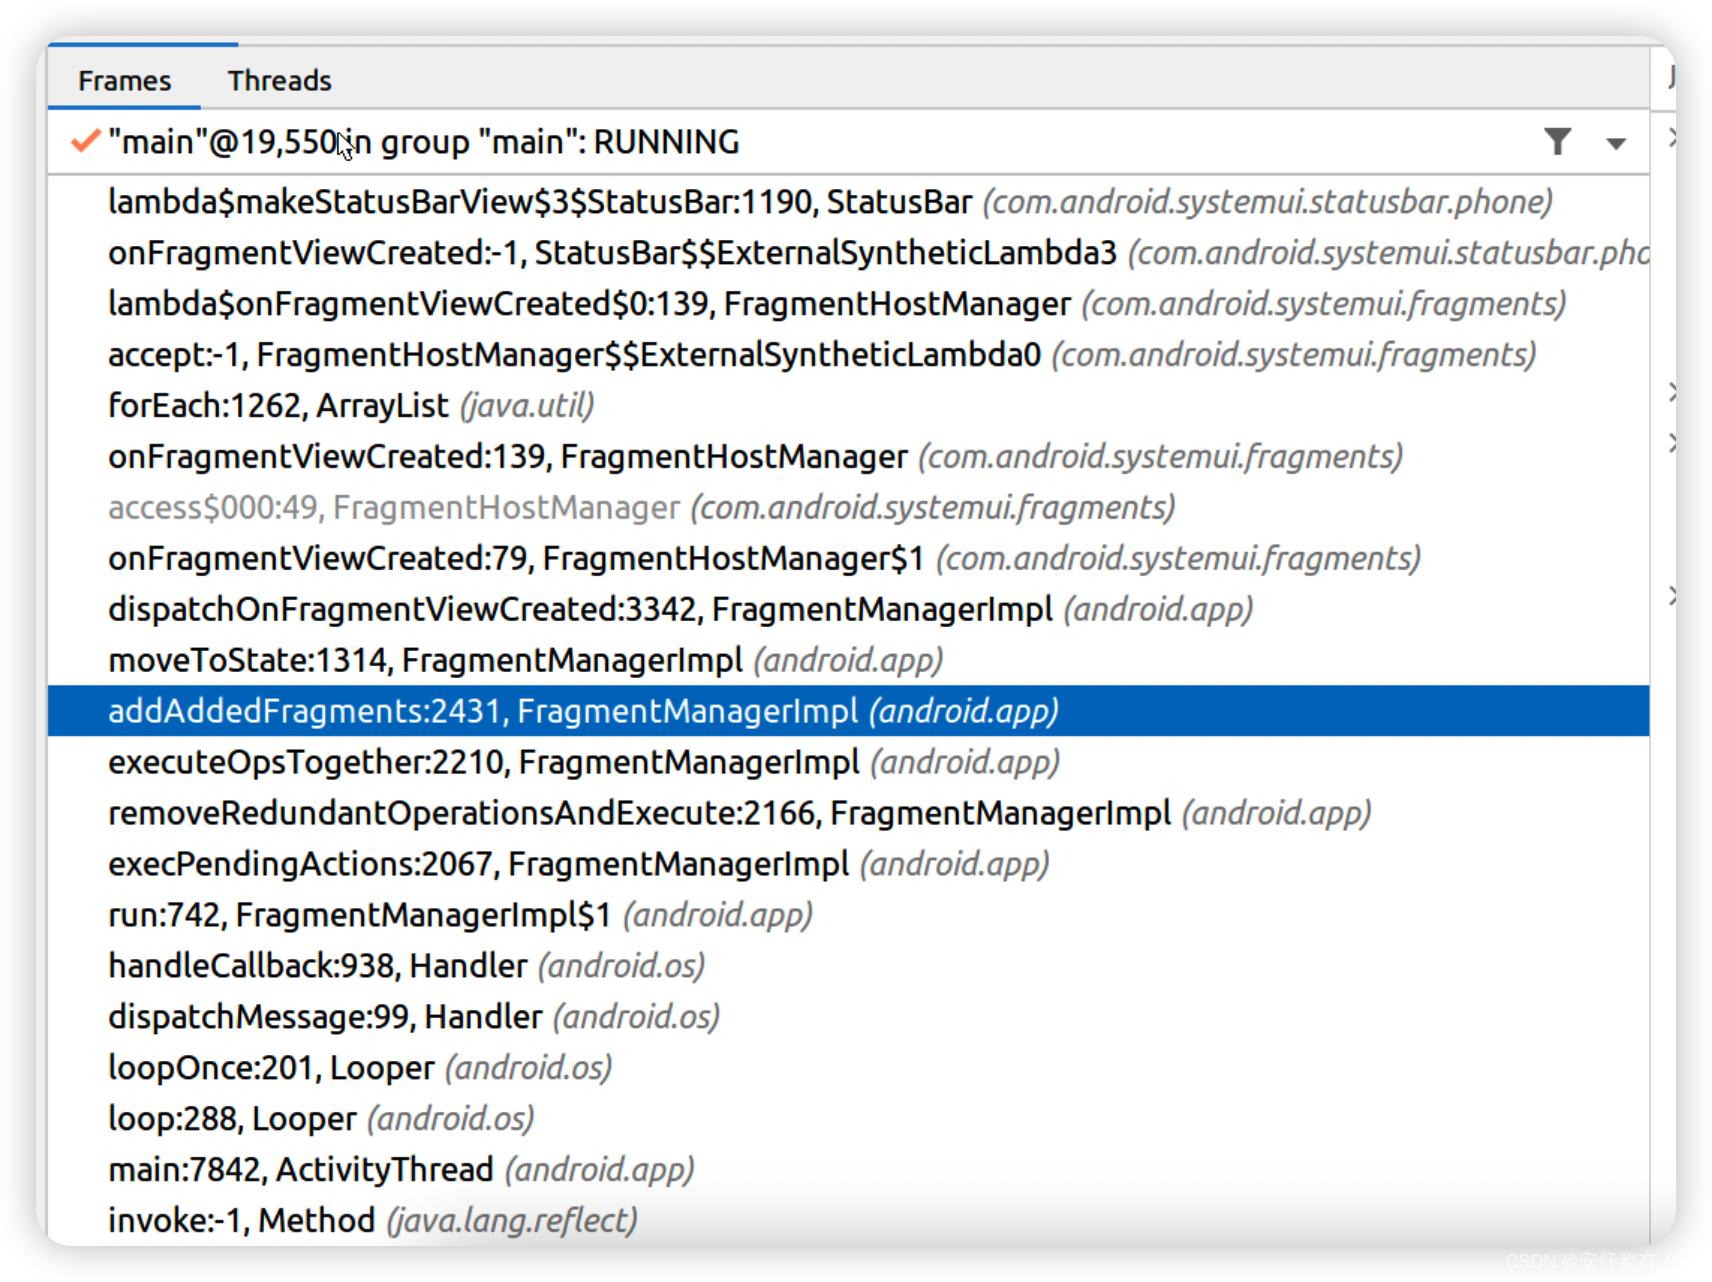Select frame onFragmentViewCreated:-1, StatusBar$$ExternalSyntheticLambda3
The width and height of the screenshot is (1712, 1282).
pyautogui.click(x=848, y=253)
